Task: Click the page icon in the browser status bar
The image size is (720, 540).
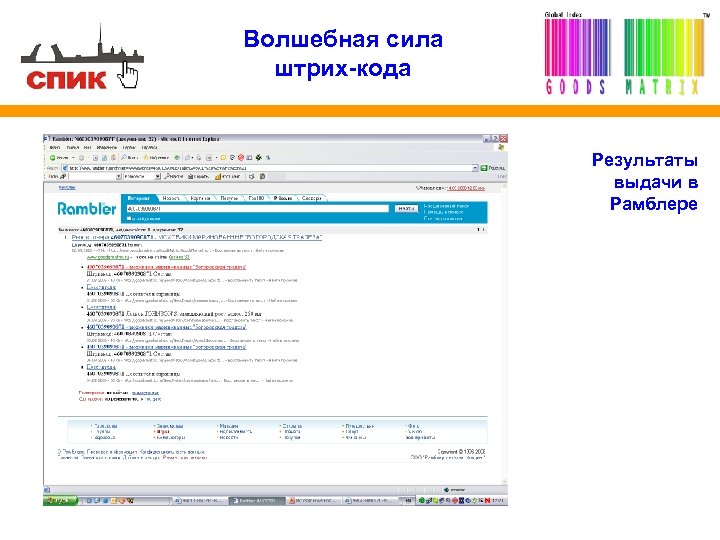Action: click(x=47, y=489)
